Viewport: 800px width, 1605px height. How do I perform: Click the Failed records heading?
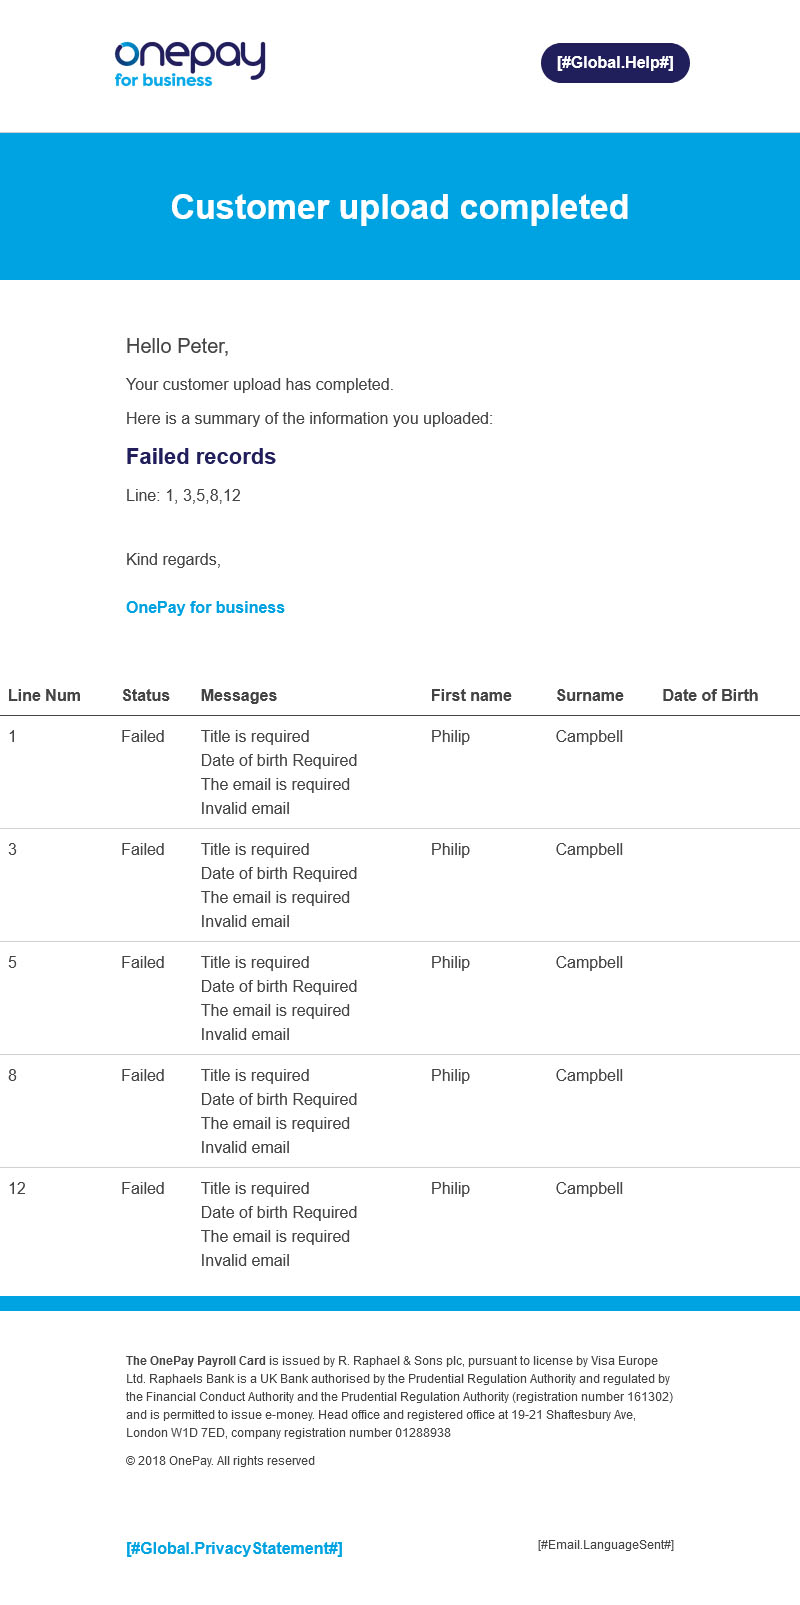(201, 457)
